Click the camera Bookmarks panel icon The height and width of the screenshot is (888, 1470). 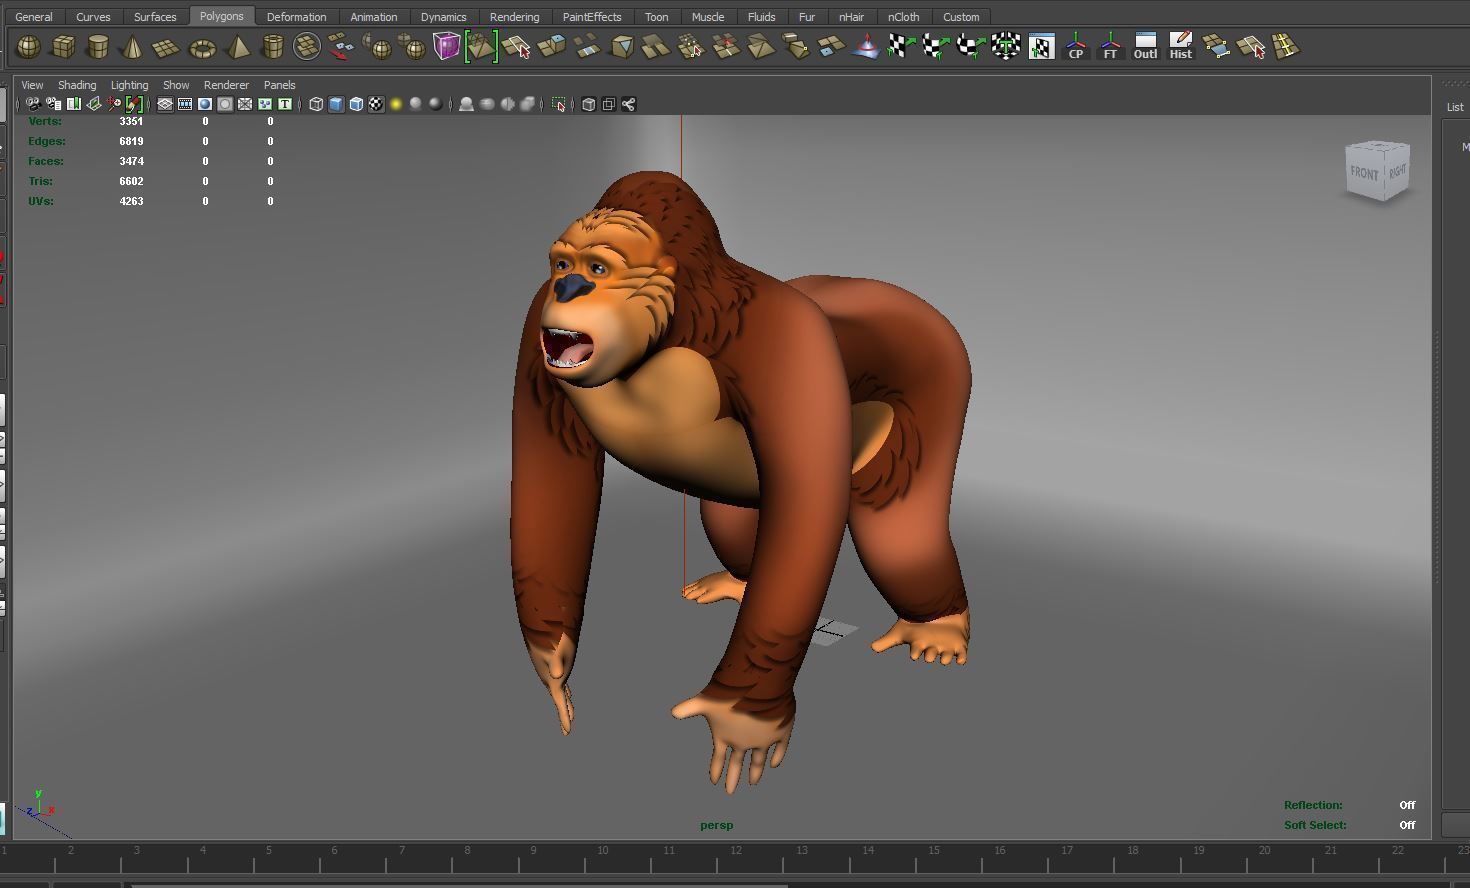[73, 104]
